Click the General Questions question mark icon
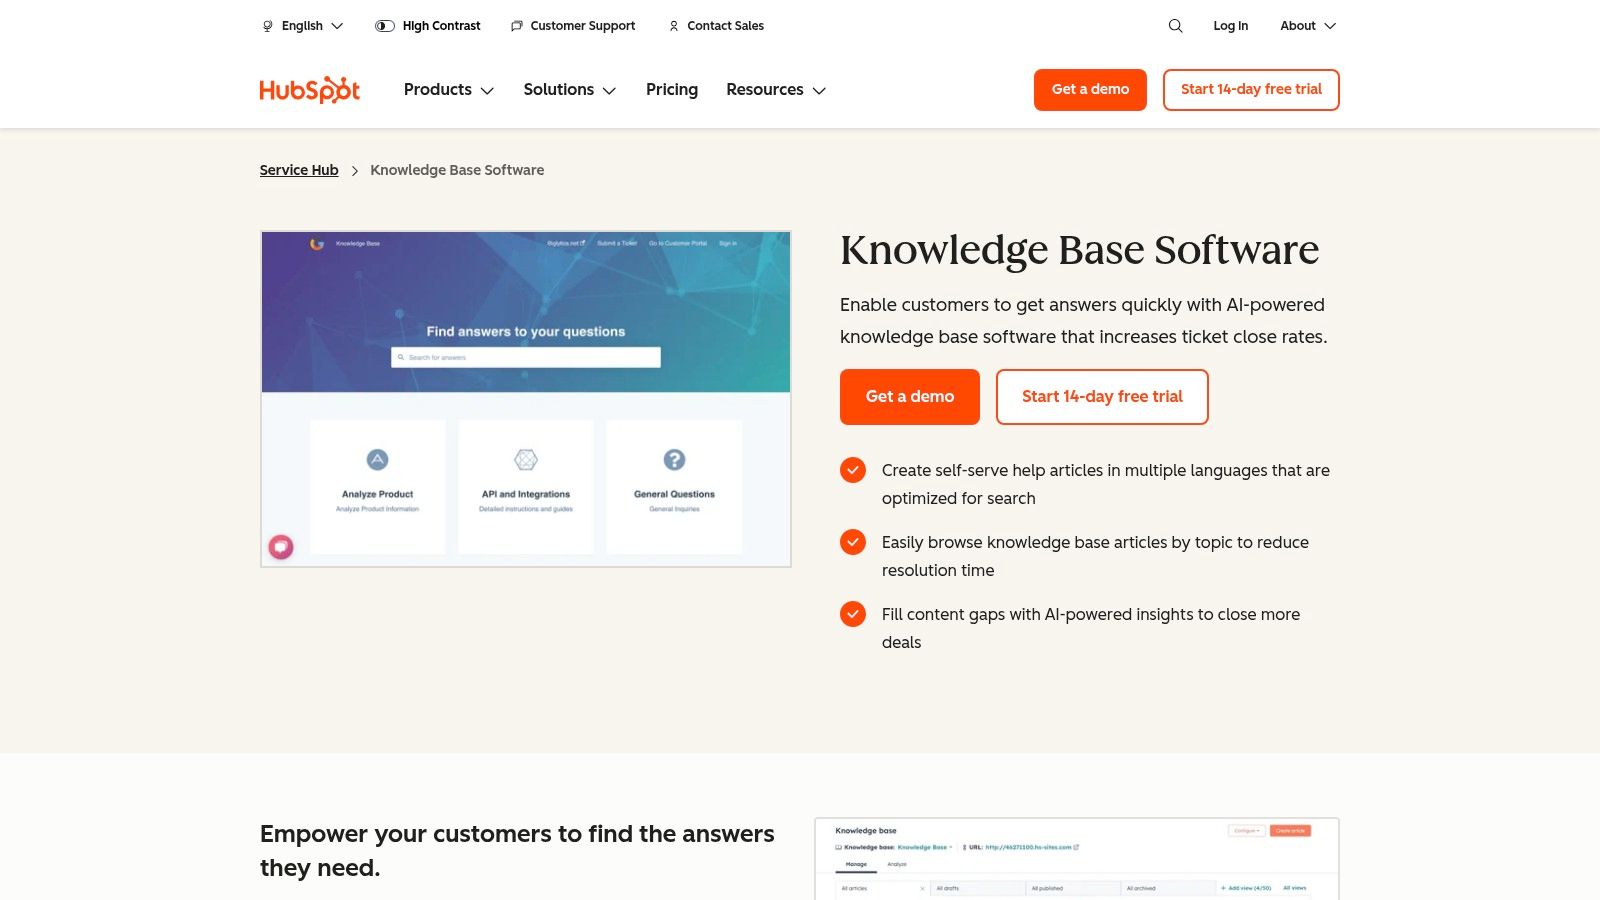 (674, 459)
